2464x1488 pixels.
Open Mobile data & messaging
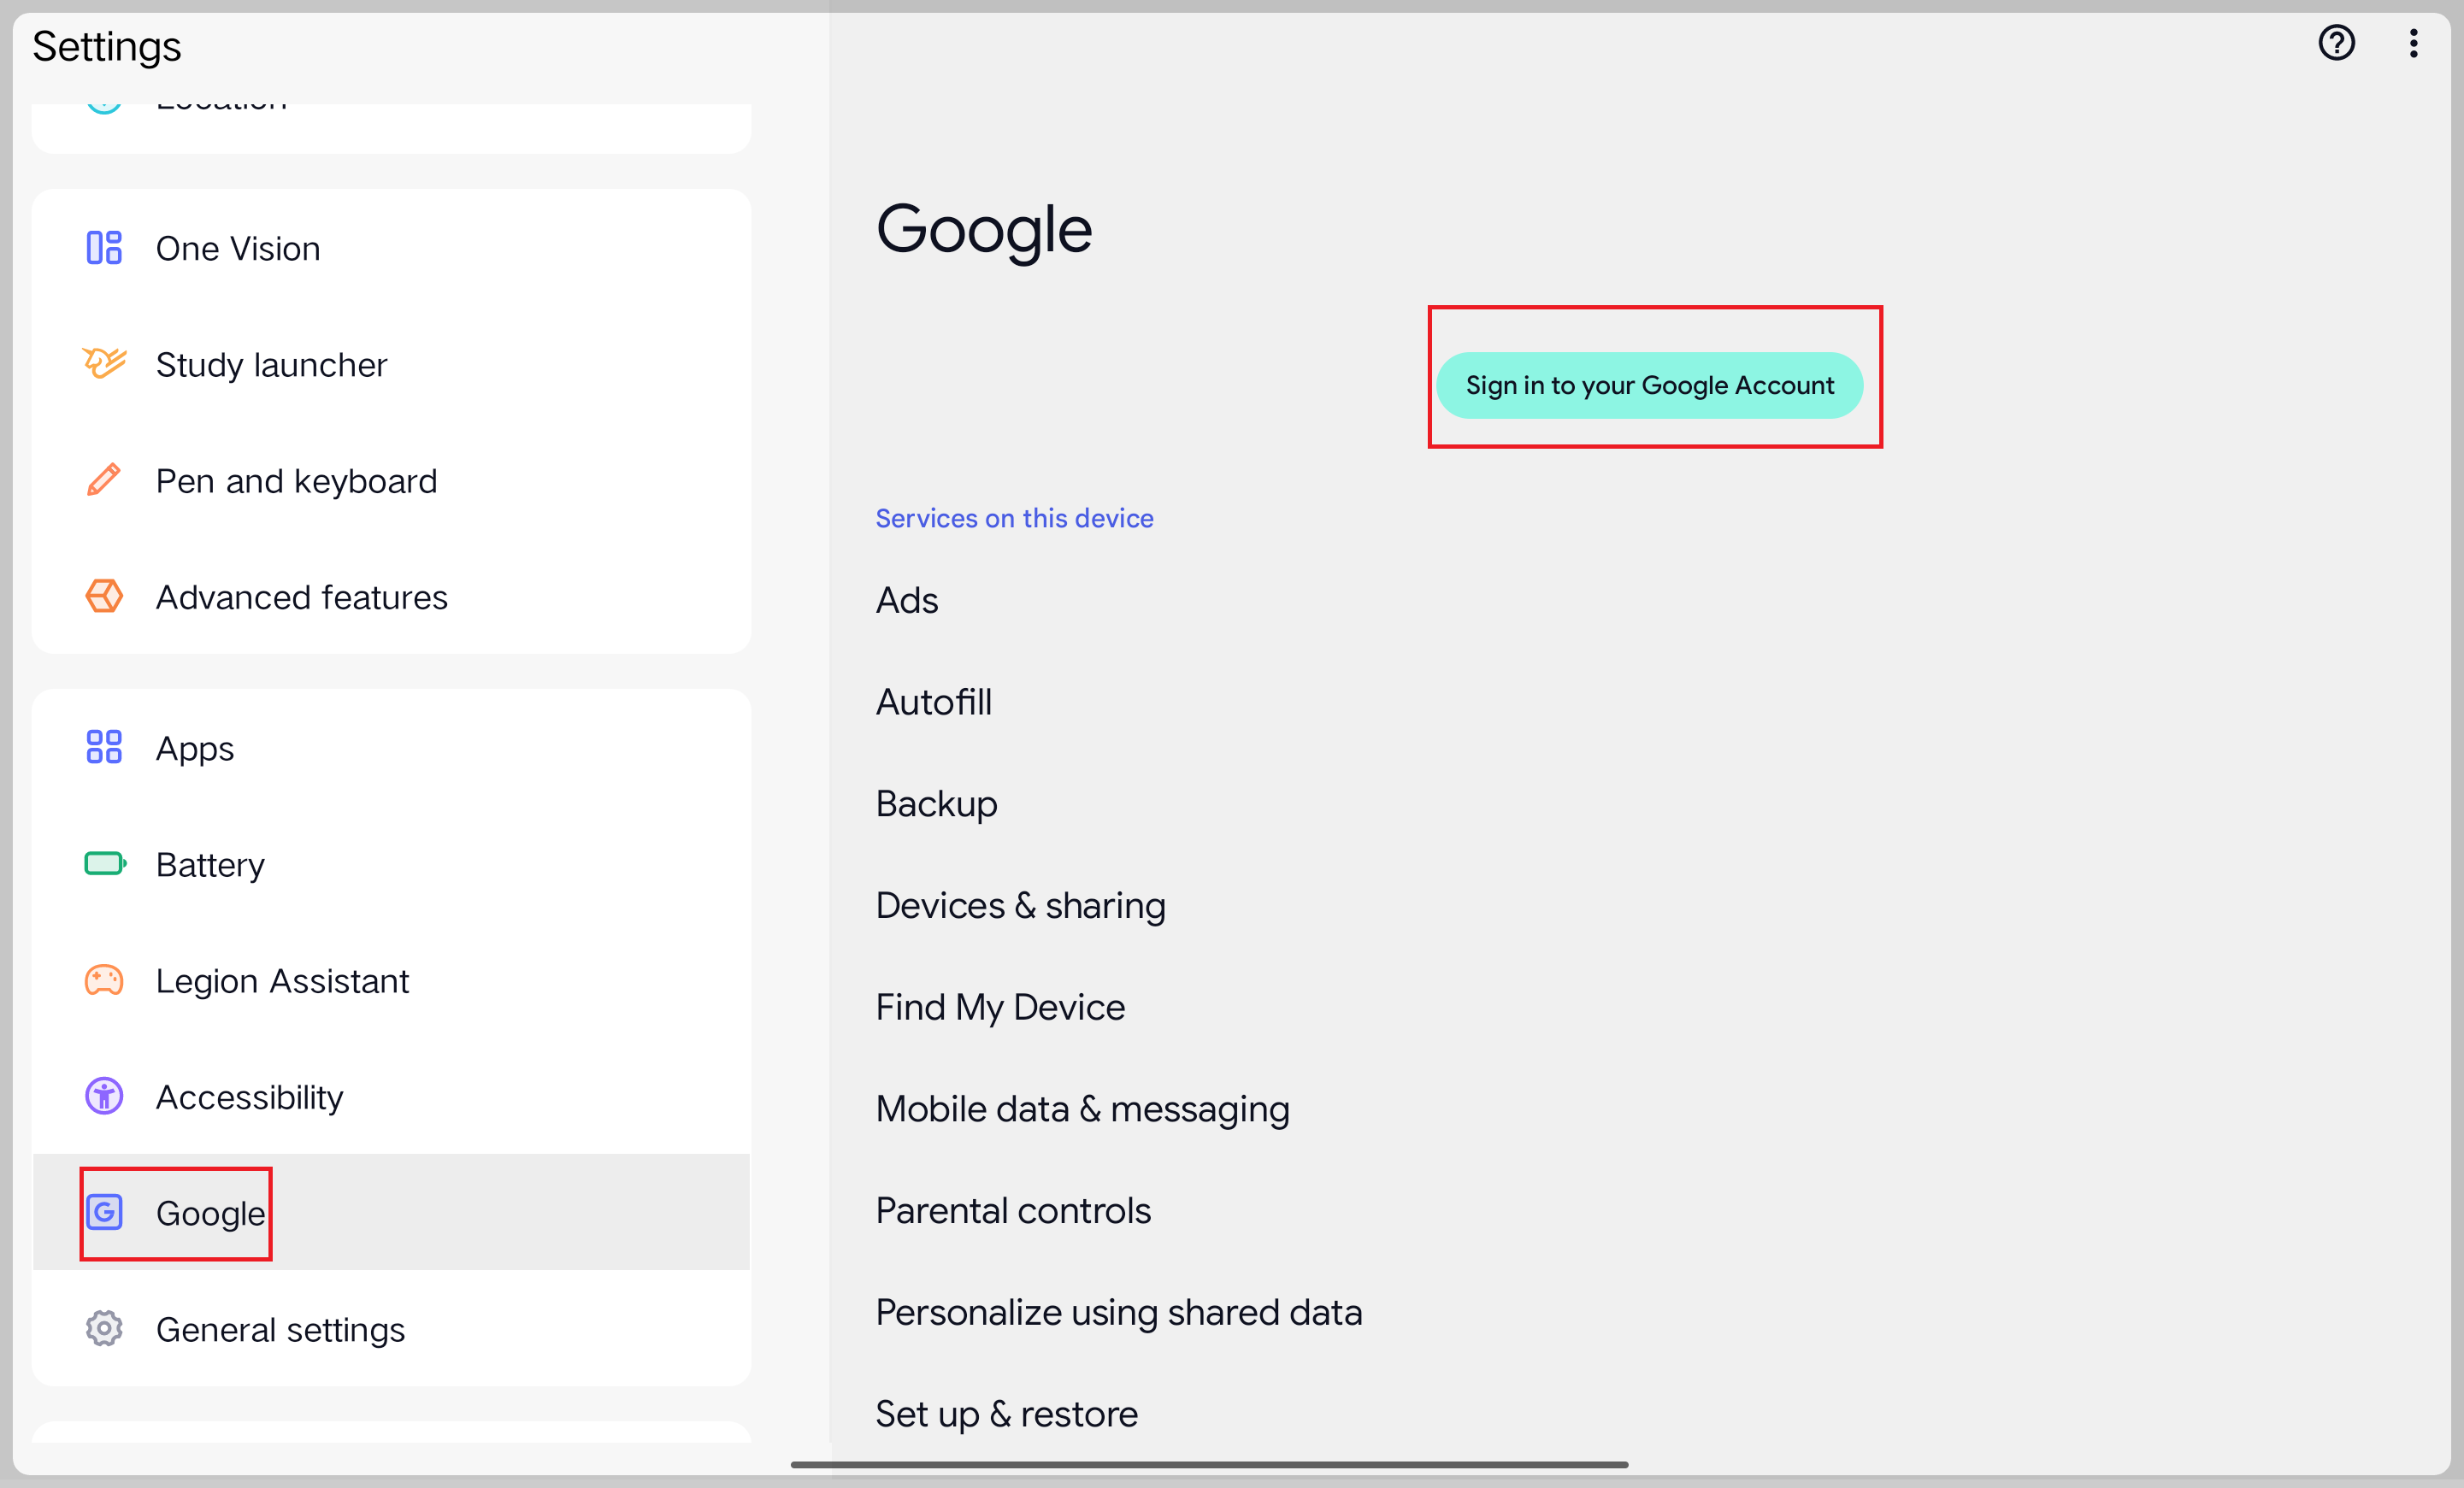(x=1082, y=1109)
